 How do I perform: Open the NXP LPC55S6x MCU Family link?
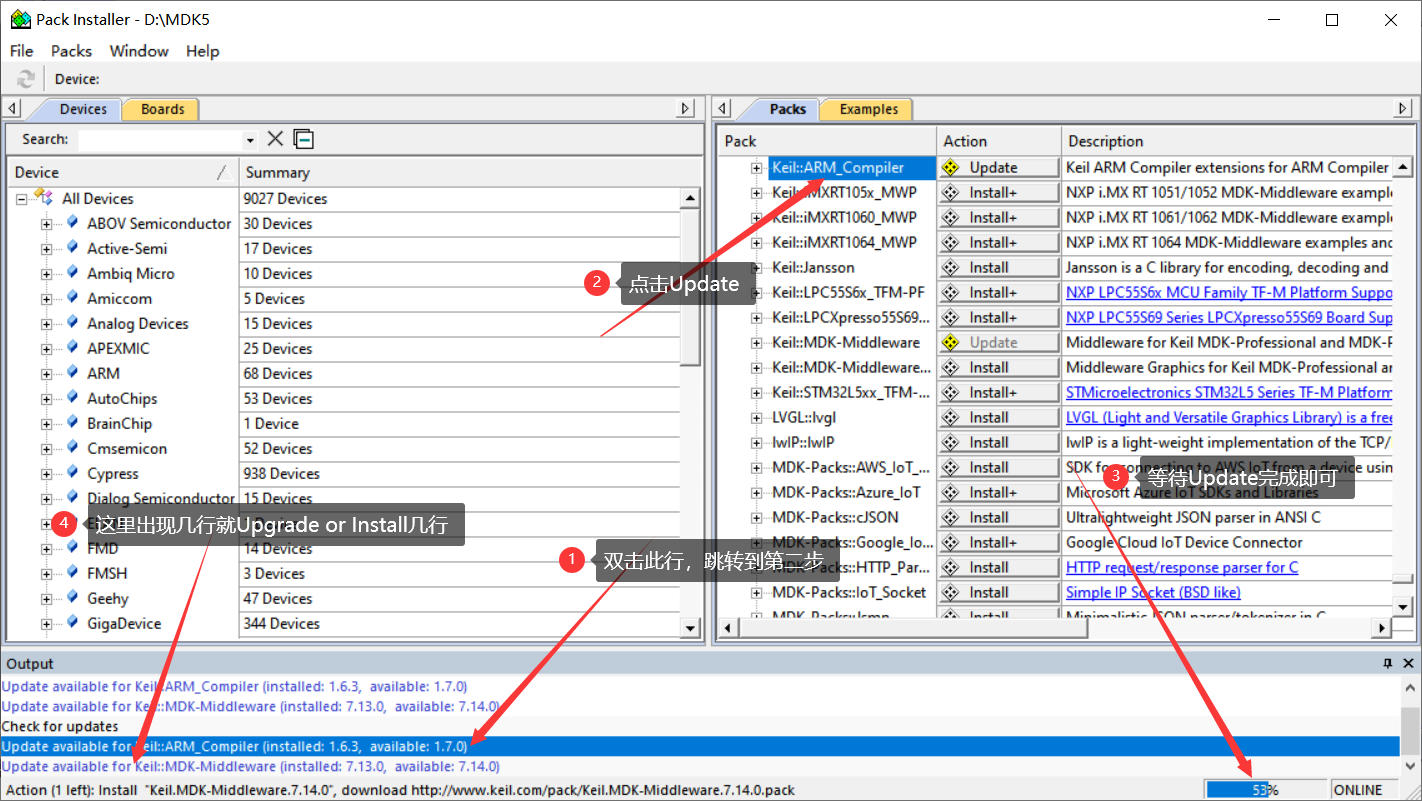(x=1229, y=292)
